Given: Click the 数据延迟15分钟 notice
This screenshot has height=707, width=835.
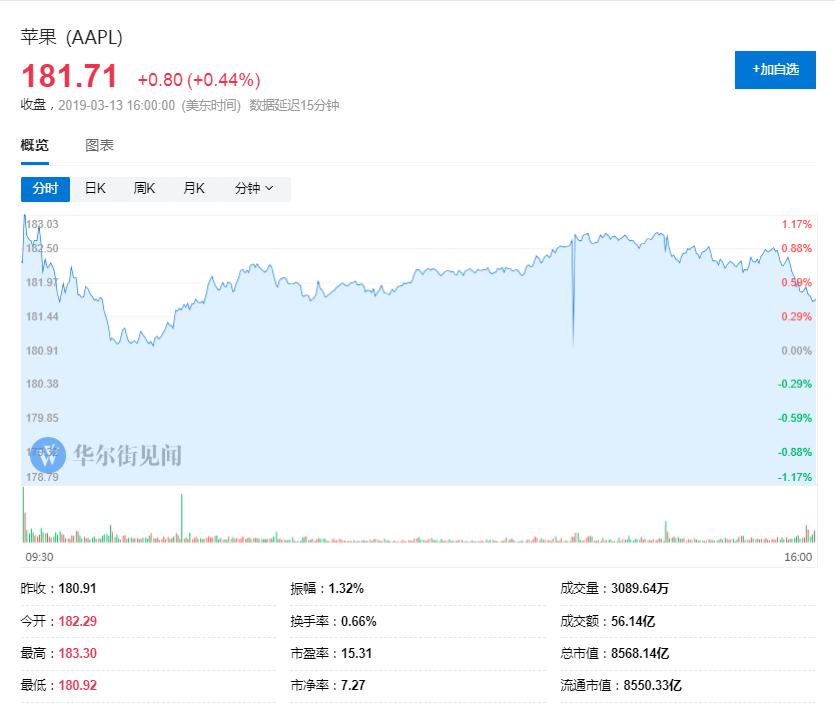Looking at the screenshot, I should pos(294,105).
